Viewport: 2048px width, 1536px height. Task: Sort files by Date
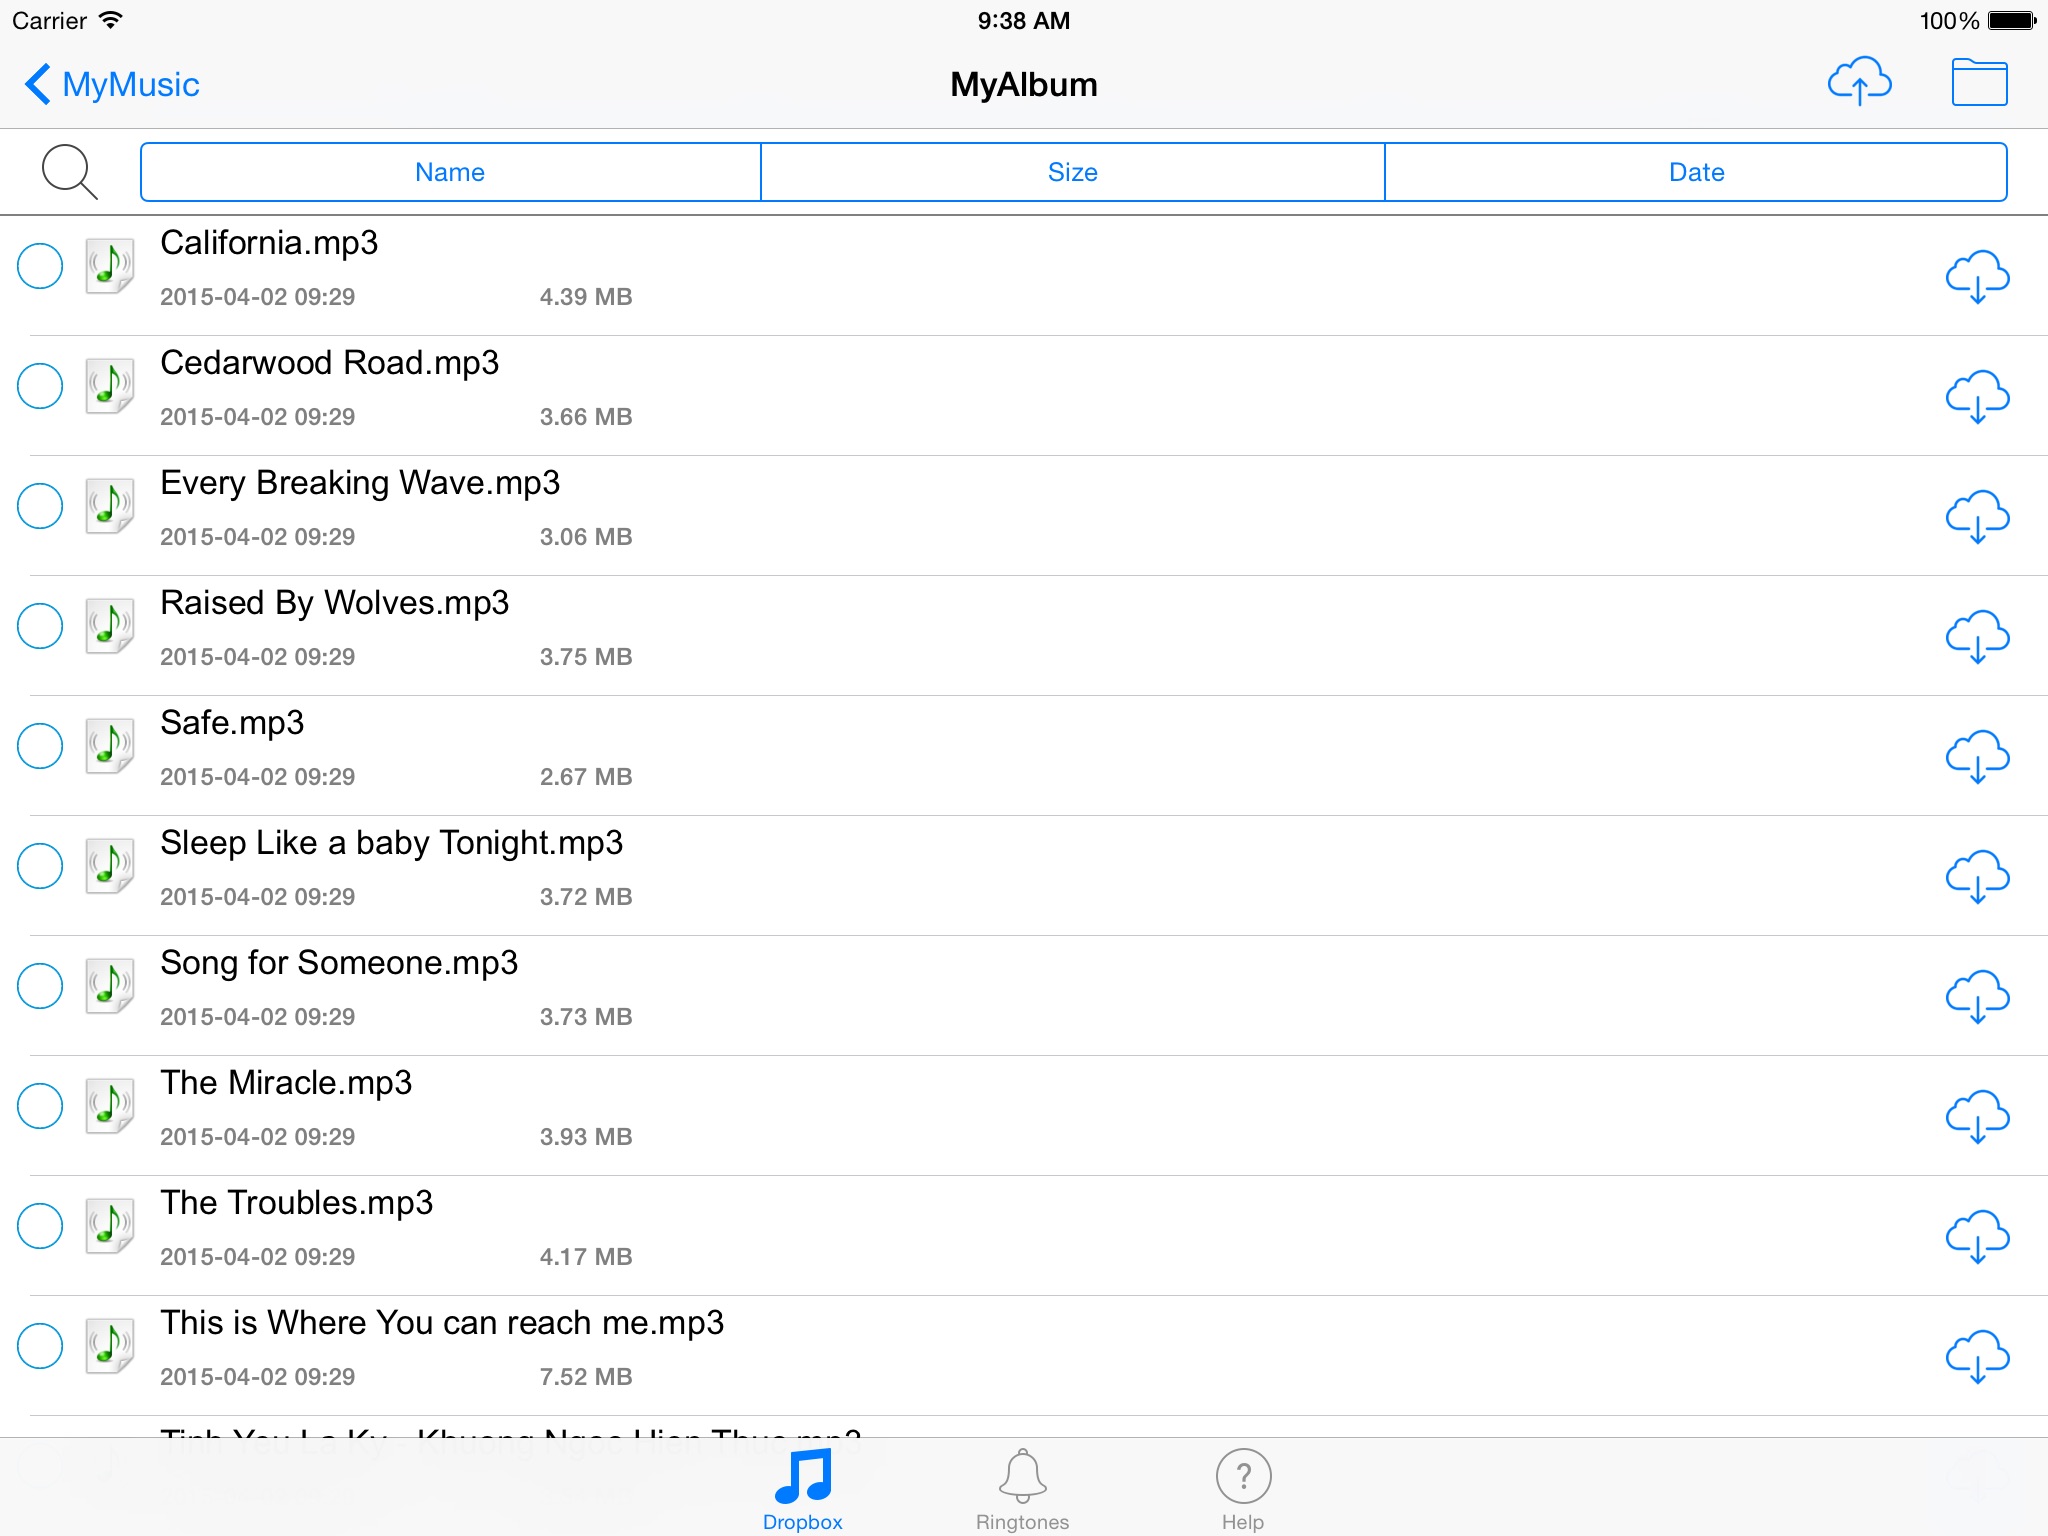click(x=1696, y=172)
